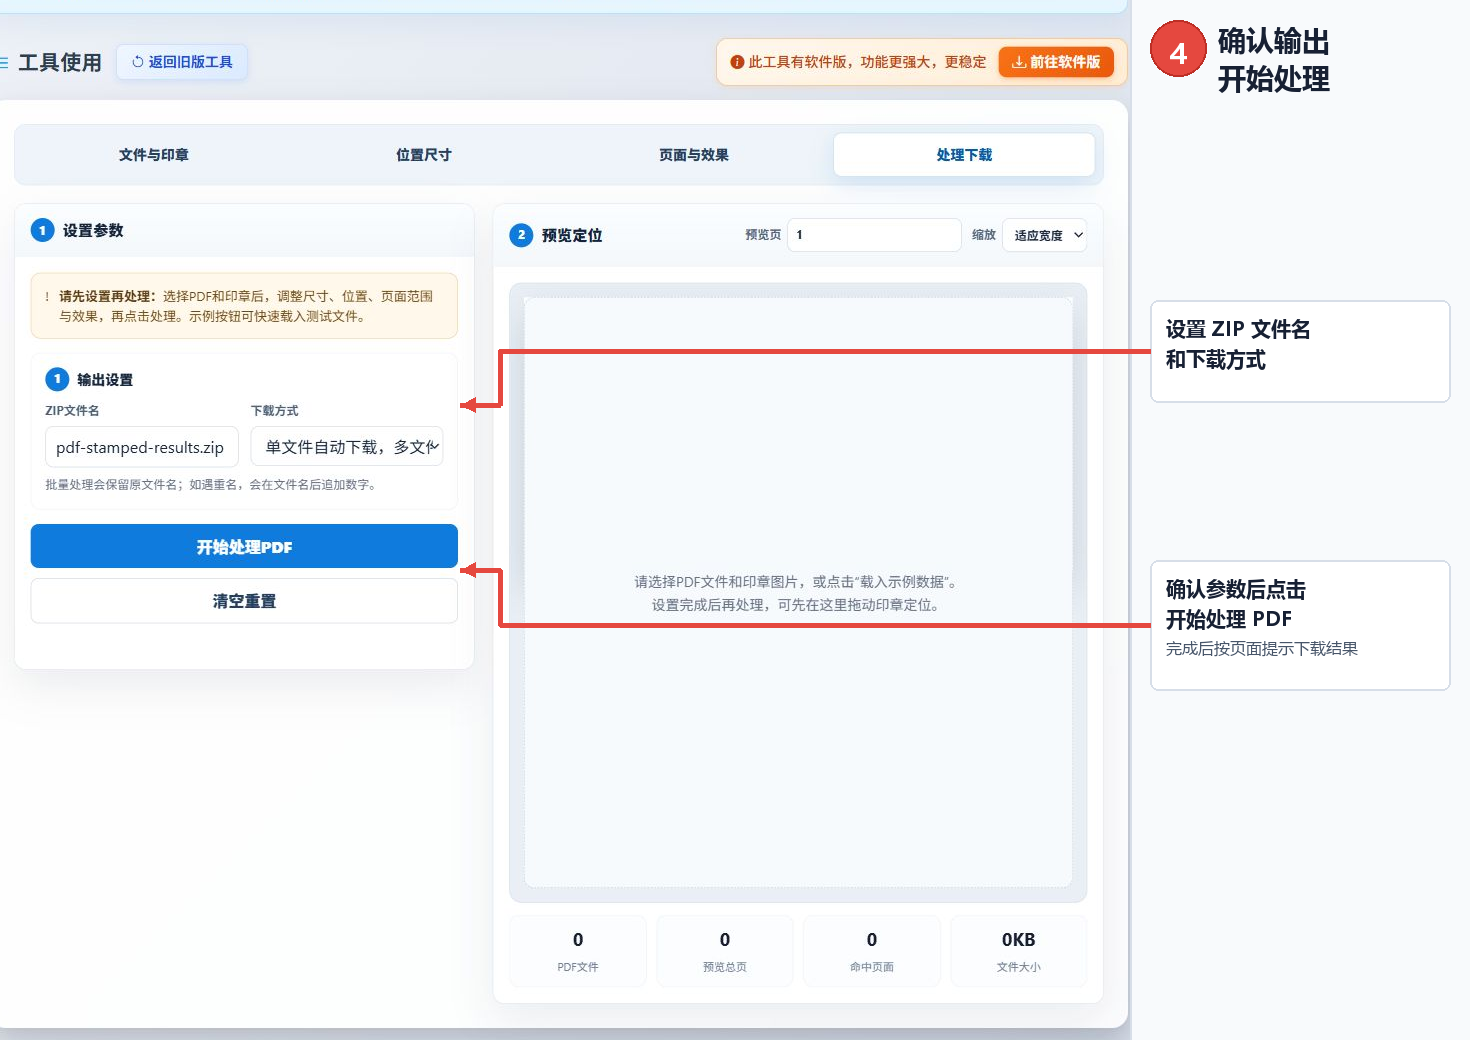Click the 预览页 number field

(x=874, y=235)
